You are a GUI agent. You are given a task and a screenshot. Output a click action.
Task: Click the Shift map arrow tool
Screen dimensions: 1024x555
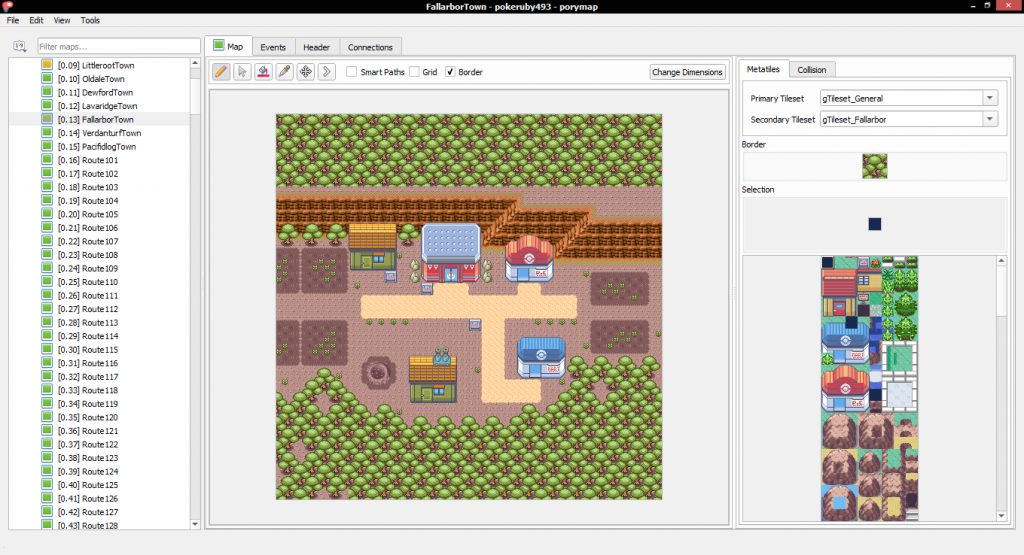[x=326, y=72]
